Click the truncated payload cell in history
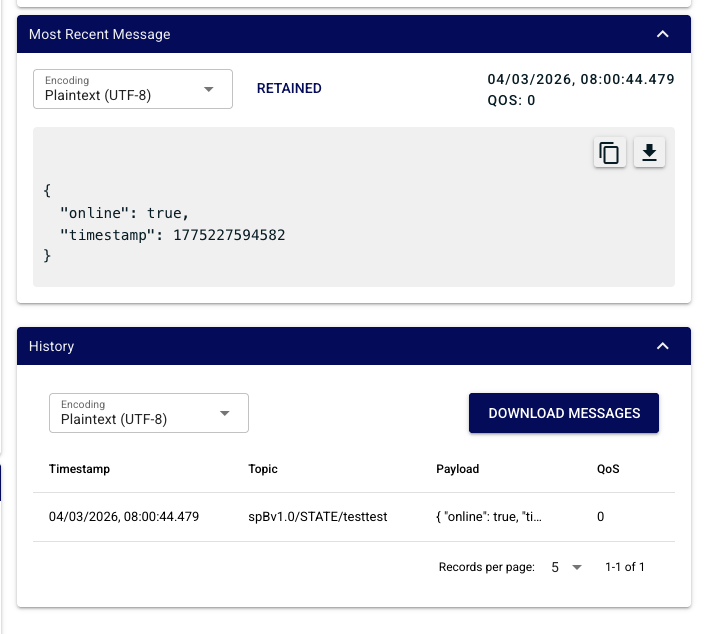Image resolution: width=727 pixels, height=634 pixels. point(489,517)
